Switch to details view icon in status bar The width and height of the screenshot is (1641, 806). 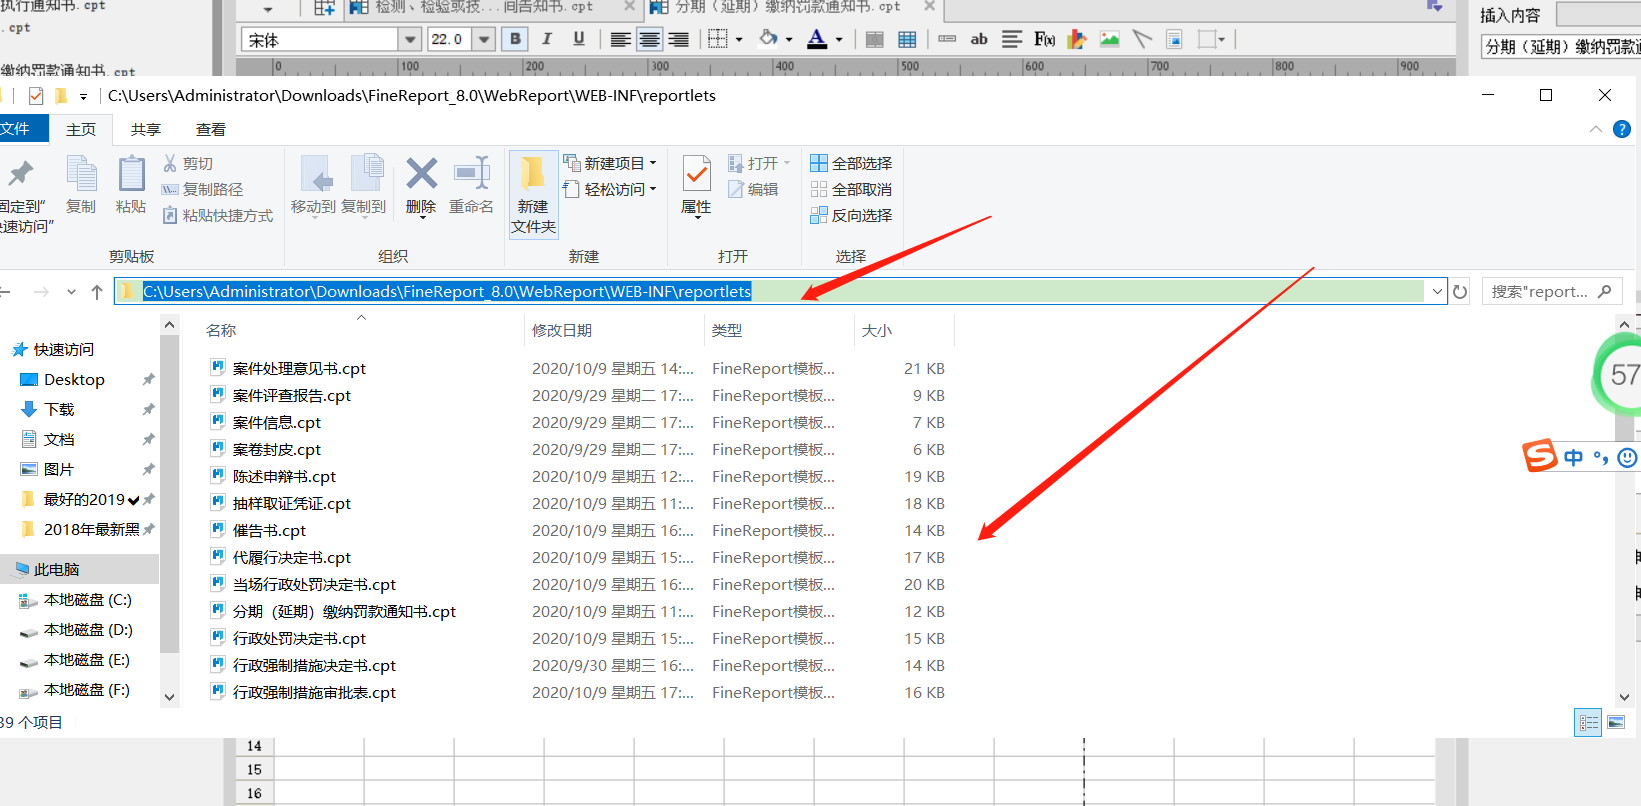1588,722
